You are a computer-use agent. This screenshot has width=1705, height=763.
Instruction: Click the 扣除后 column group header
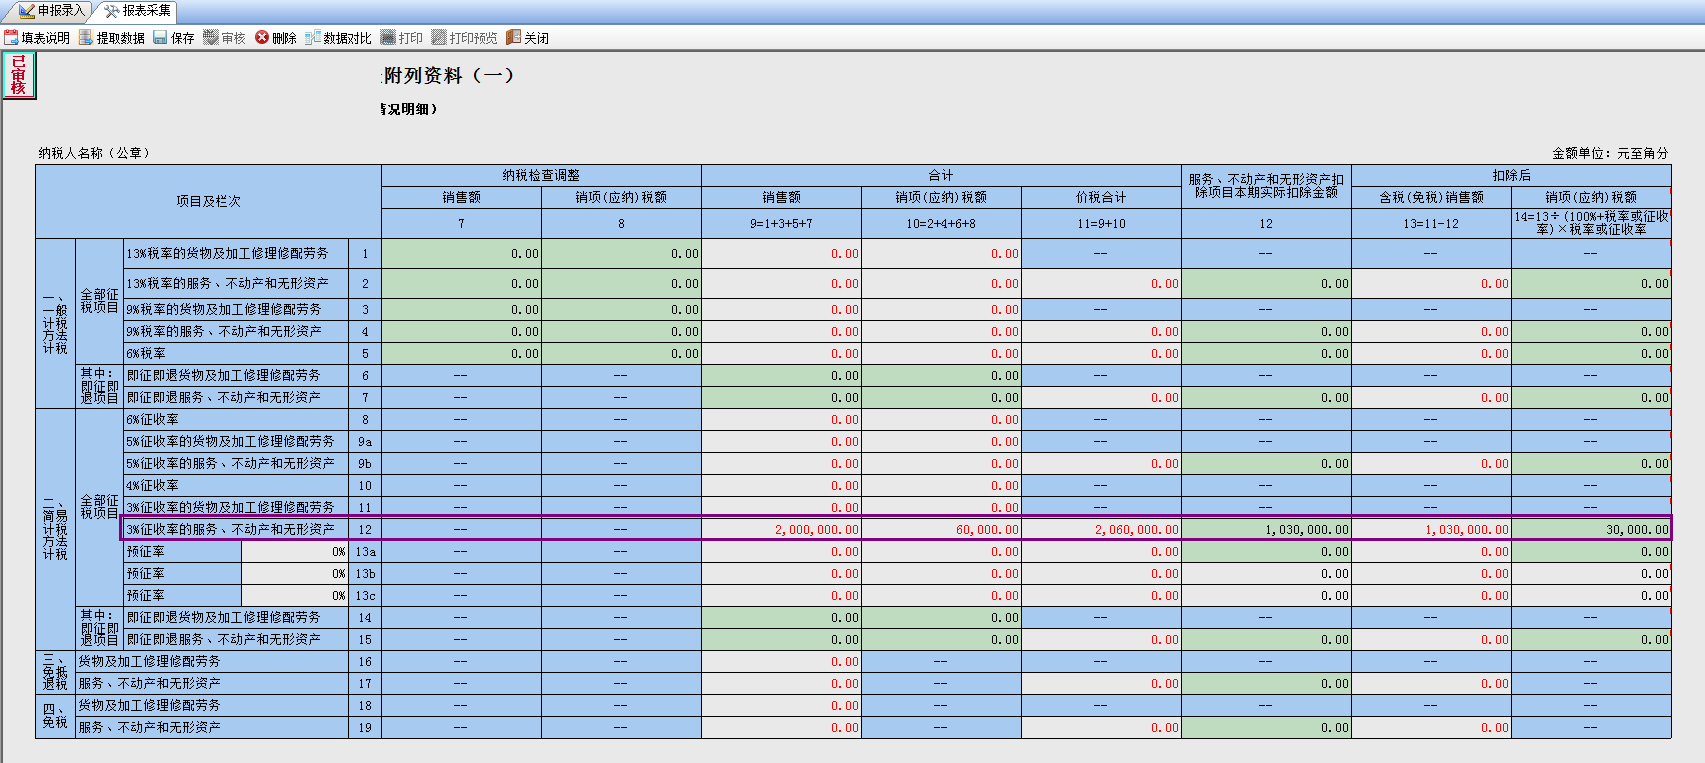click(x=1511, y=175)
